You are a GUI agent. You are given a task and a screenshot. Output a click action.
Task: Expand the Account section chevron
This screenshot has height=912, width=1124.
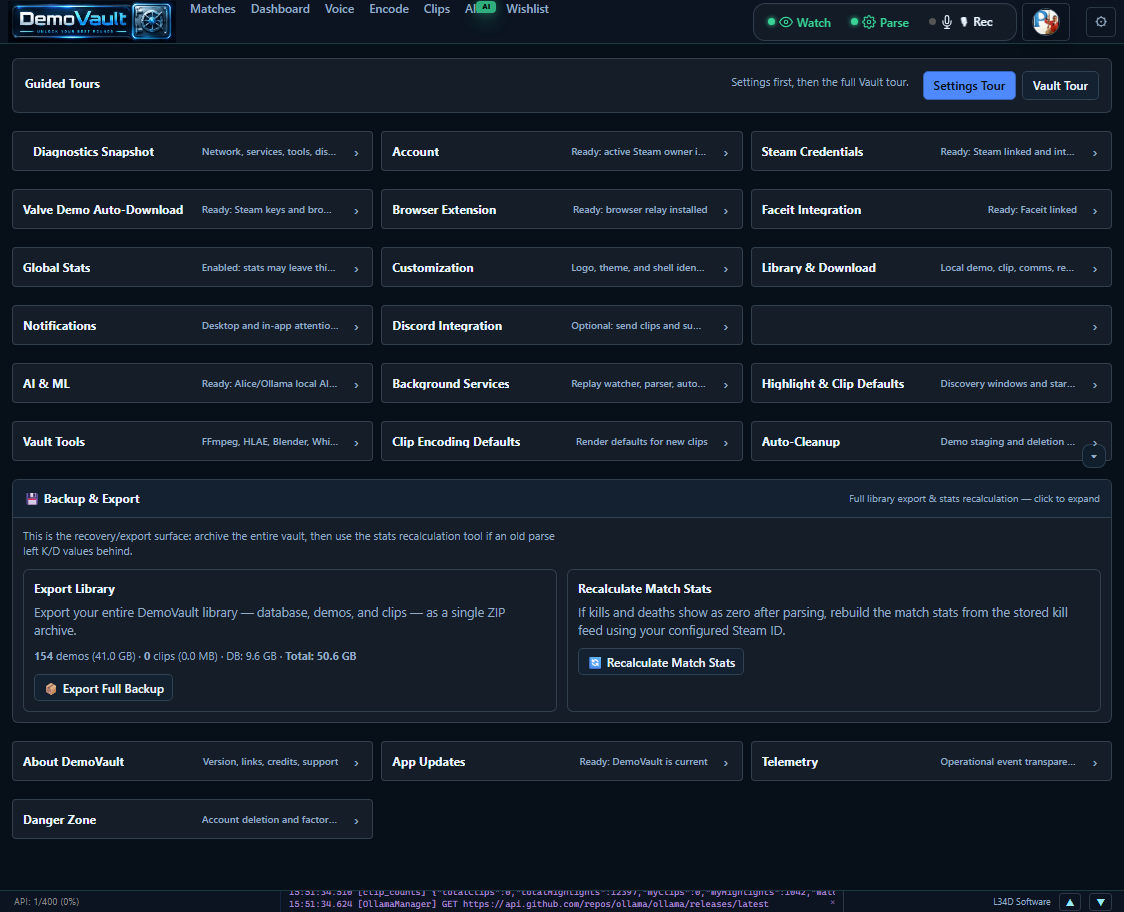(725, 152)
